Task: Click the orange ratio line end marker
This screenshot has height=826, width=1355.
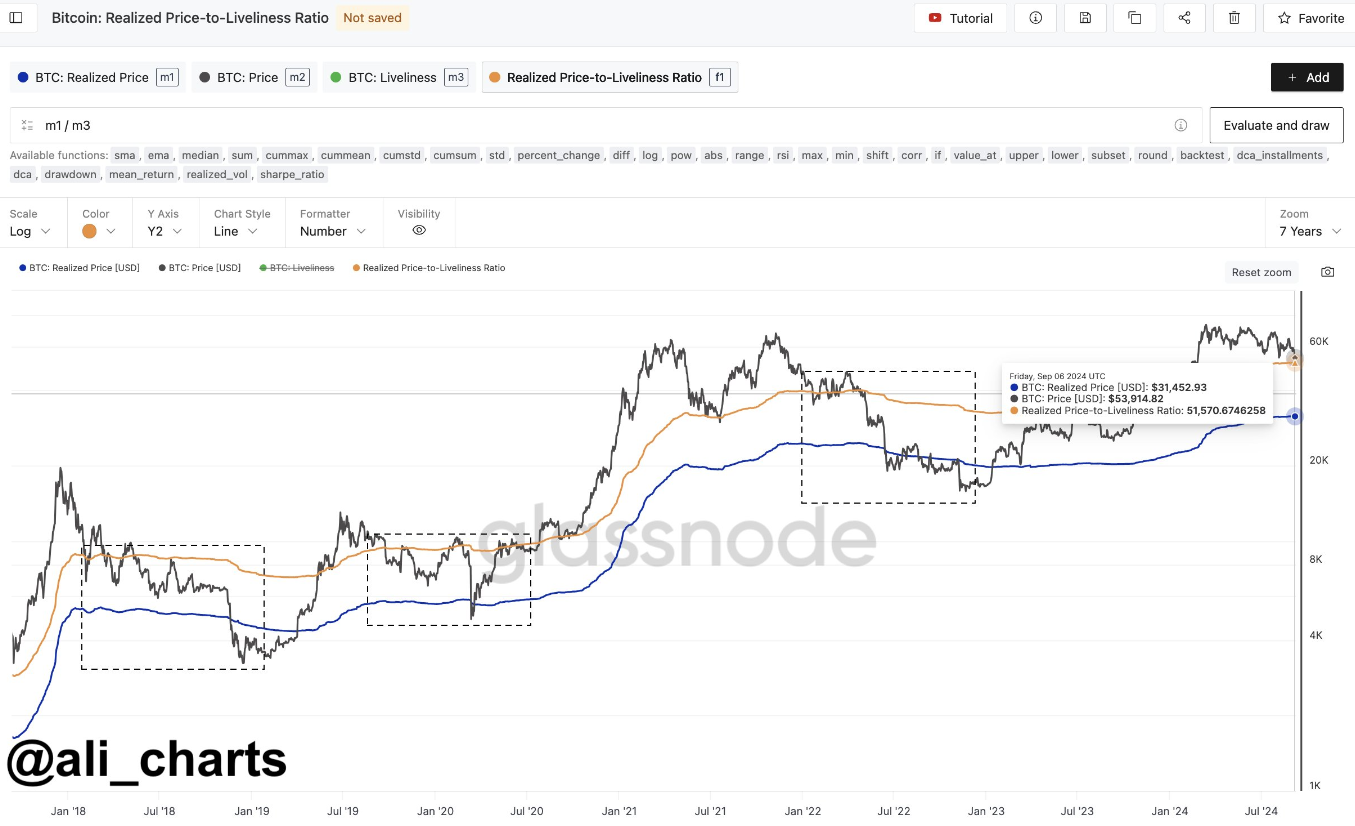Action: coord(1295,361)
